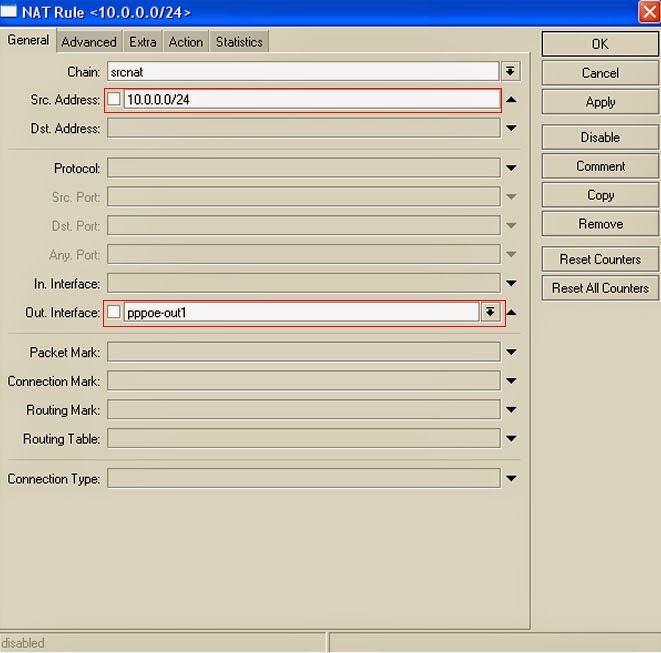Collapse the Src. Address field
Image resolution: width=661 pixels, height=653 pixels.
click(511, 99)
